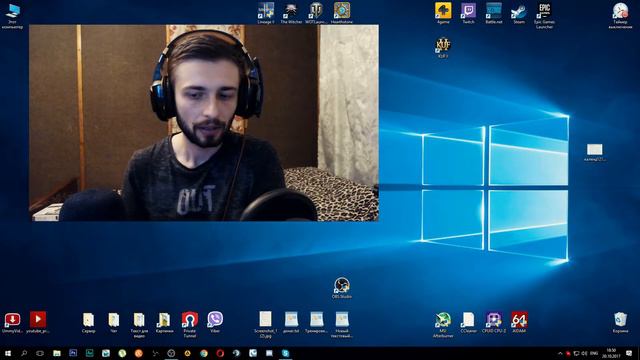Open the Viber desktop shortcut
640x360 pixels.
click(215, 322)
